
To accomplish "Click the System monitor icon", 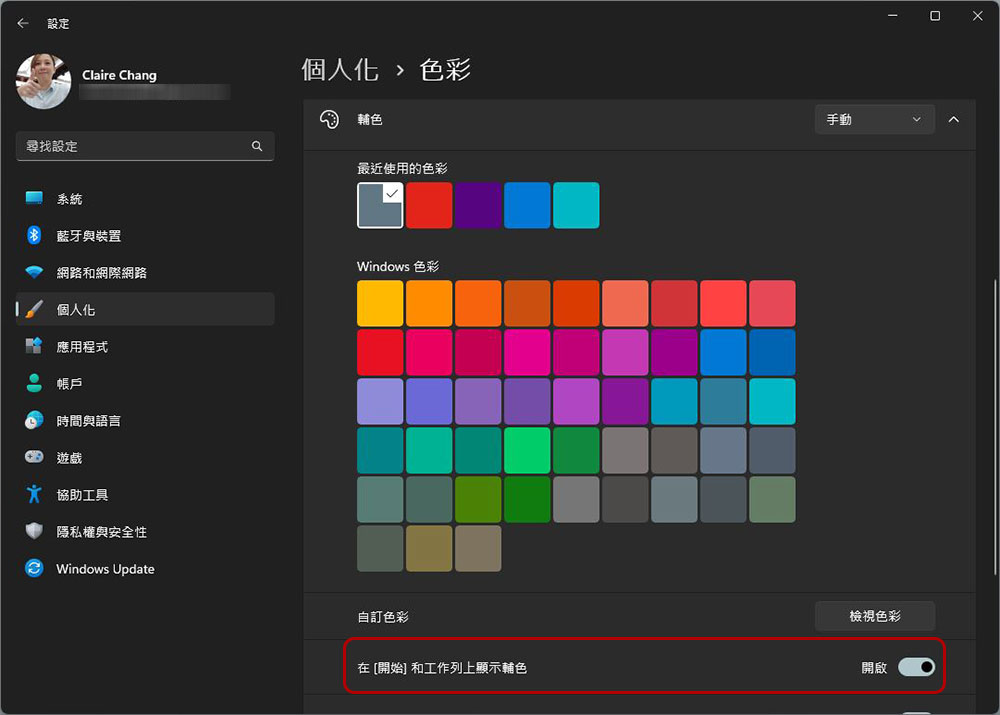I will (34, 198).
